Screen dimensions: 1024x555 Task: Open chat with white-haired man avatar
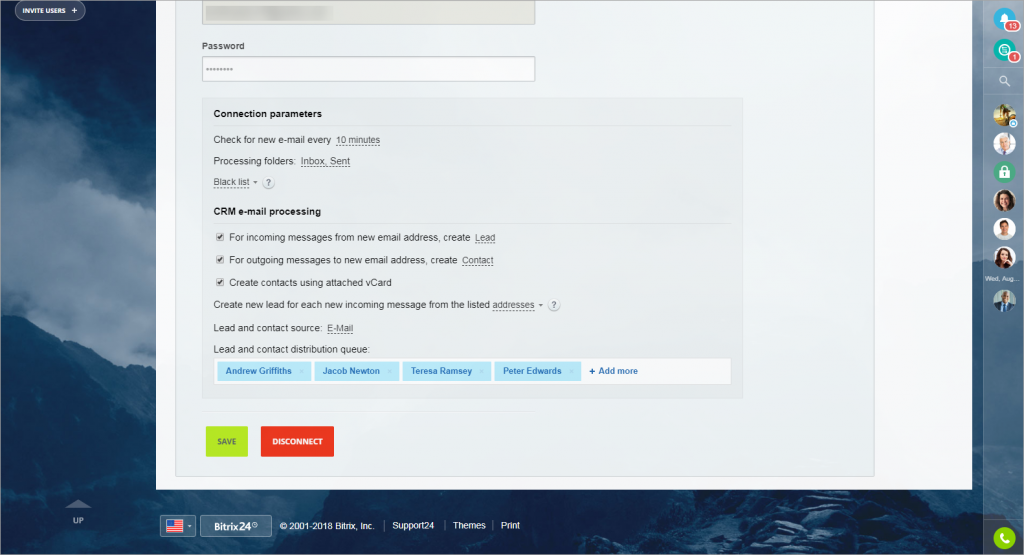(1004, 144)
